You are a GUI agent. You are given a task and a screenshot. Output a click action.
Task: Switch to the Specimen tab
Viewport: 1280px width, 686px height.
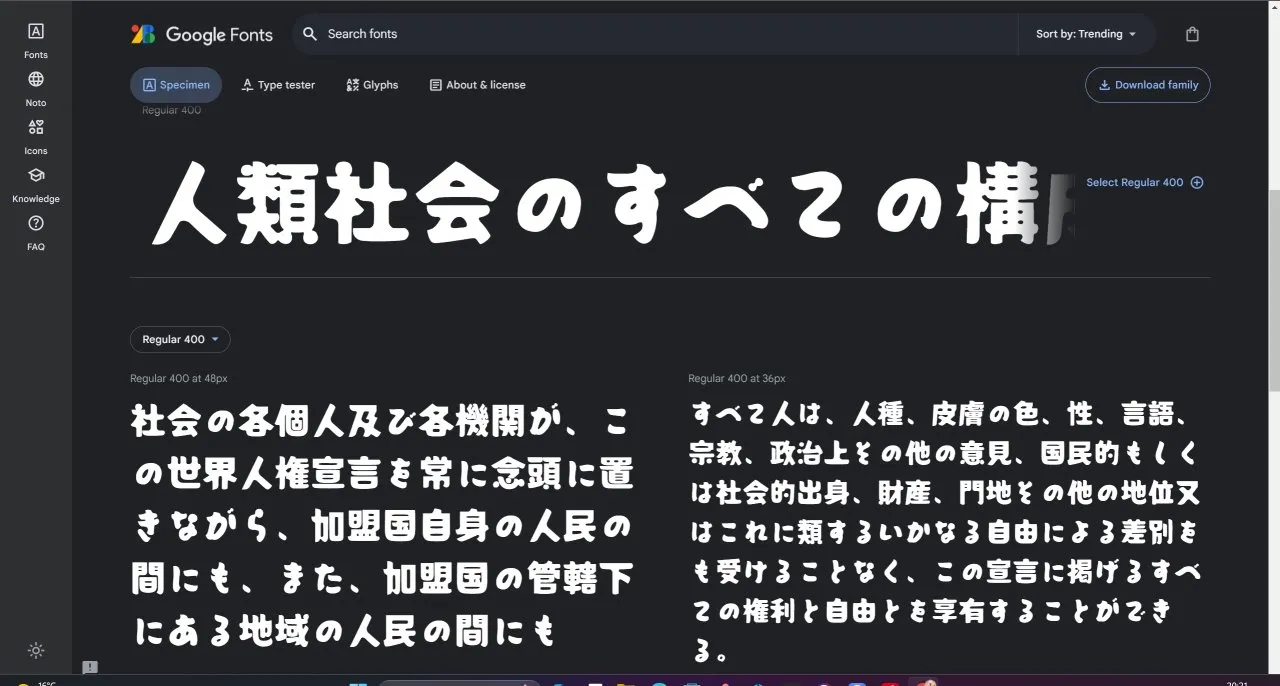coord(176,85)
